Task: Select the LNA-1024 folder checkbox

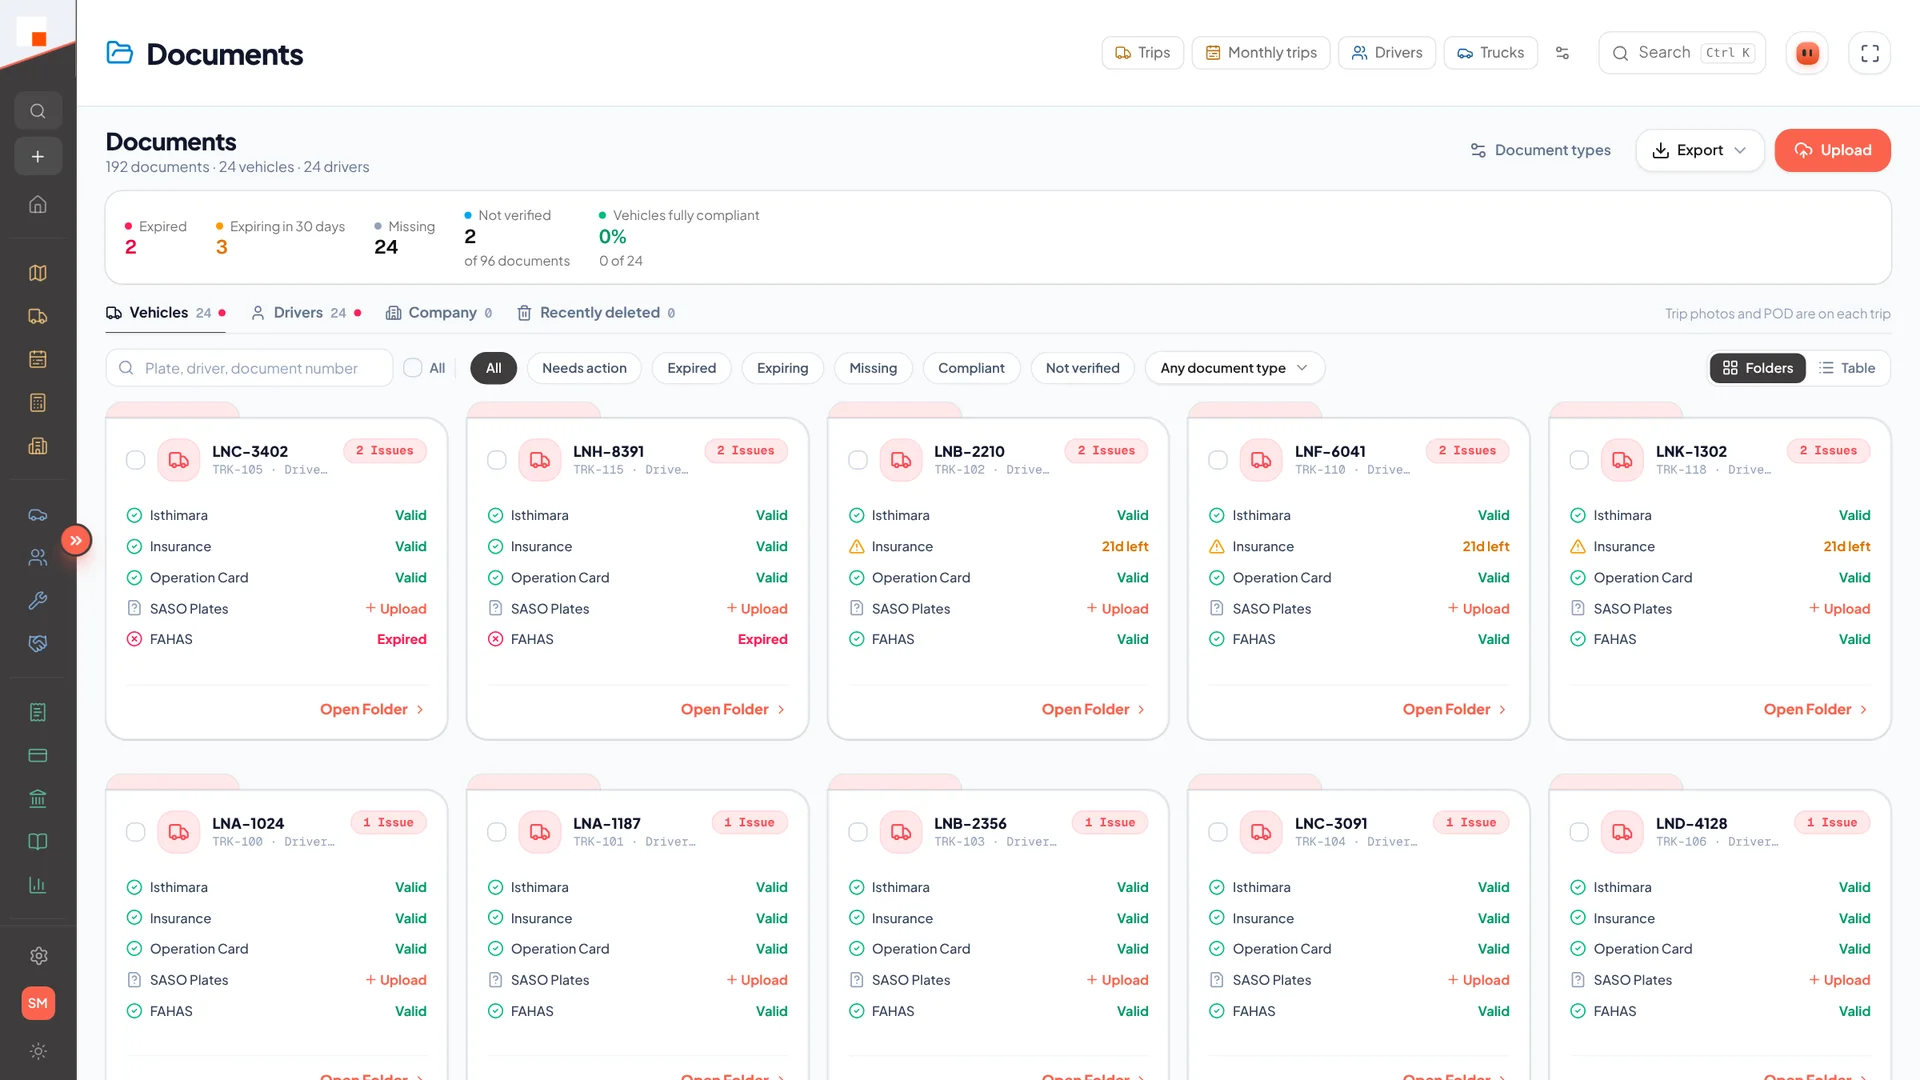Action: 136,832
